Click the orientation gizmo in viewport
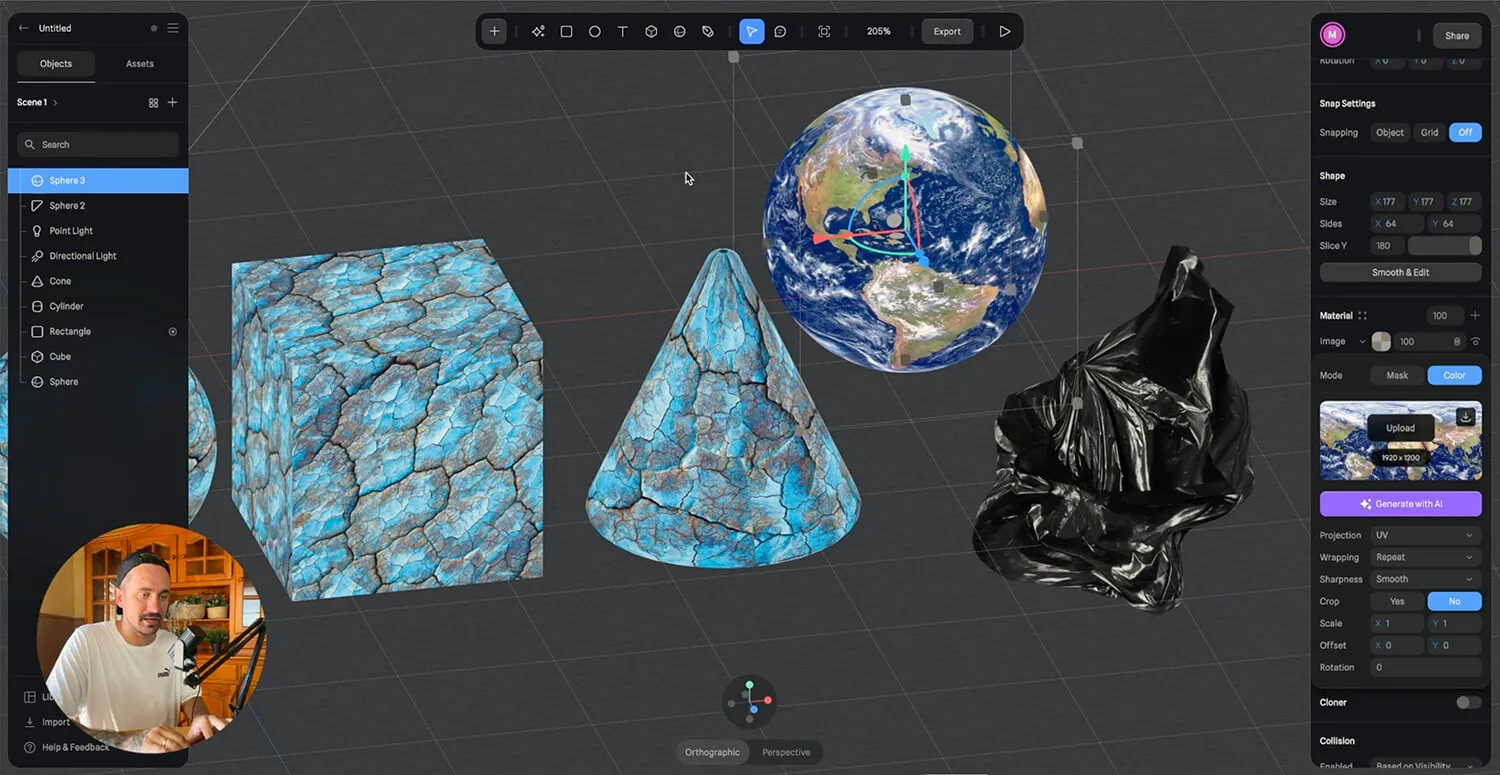This screenshot has height=775, width=1500. click(x=749, y=700)
